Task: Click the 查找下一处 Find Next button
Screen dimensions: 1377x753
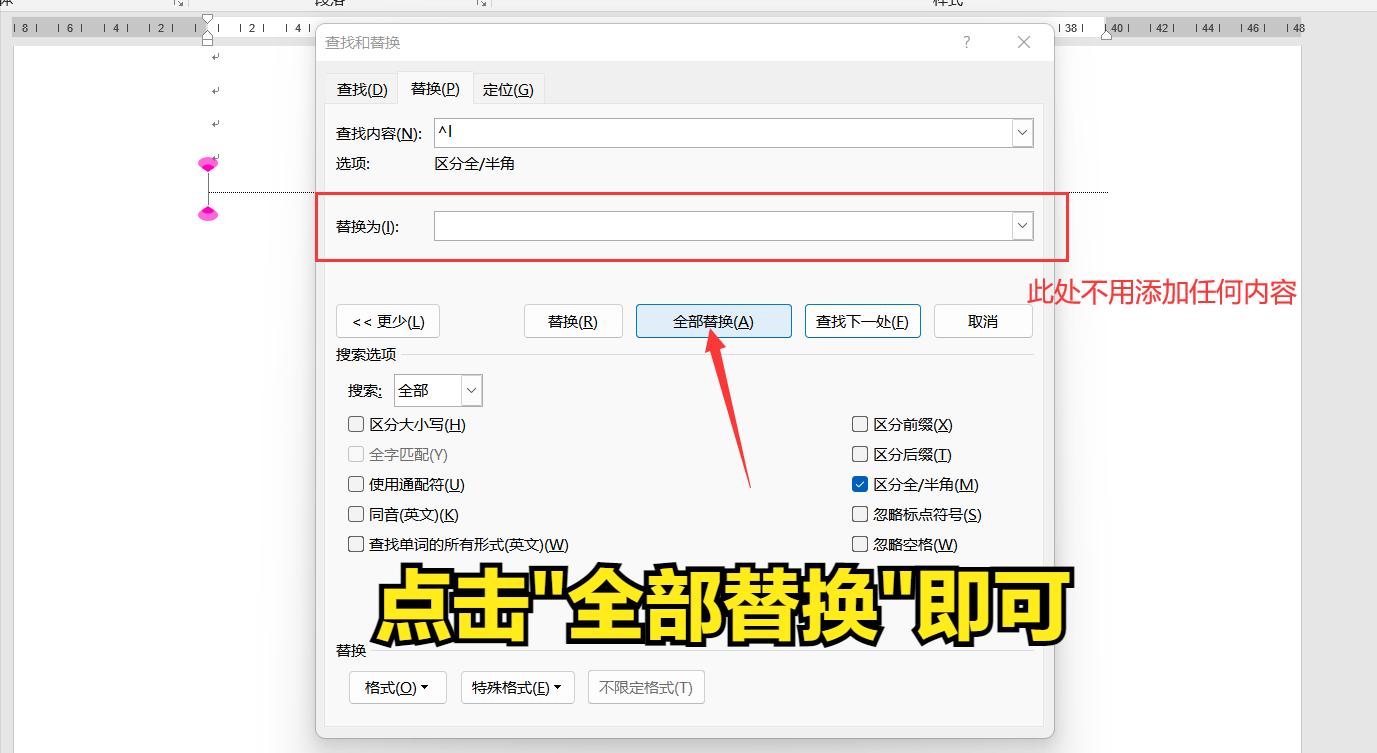Action: [x=862, y=320]
